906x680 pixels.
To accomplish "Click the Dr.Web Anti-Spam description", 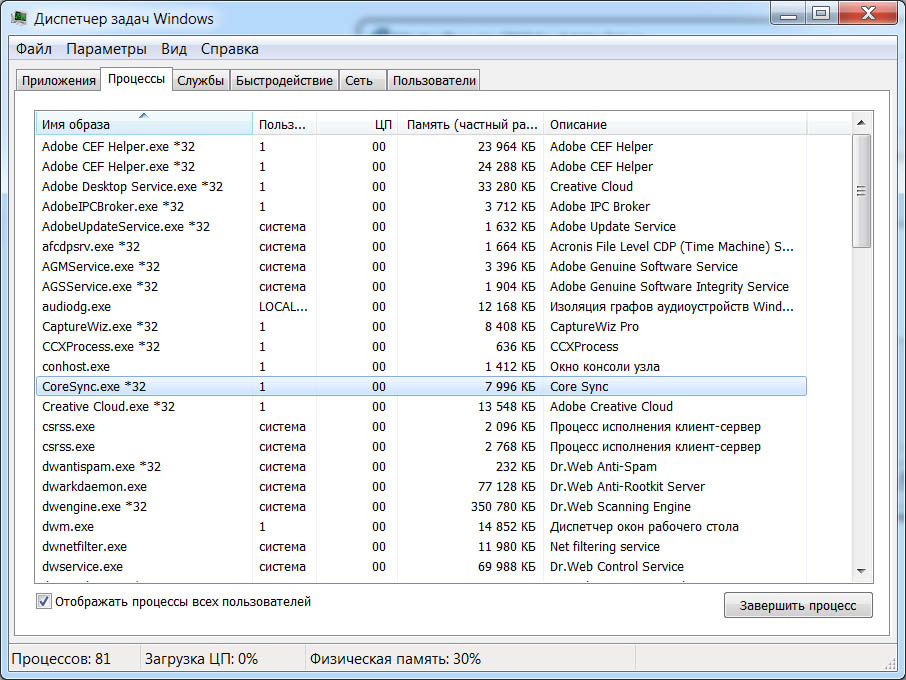I will tap(603, 467).
